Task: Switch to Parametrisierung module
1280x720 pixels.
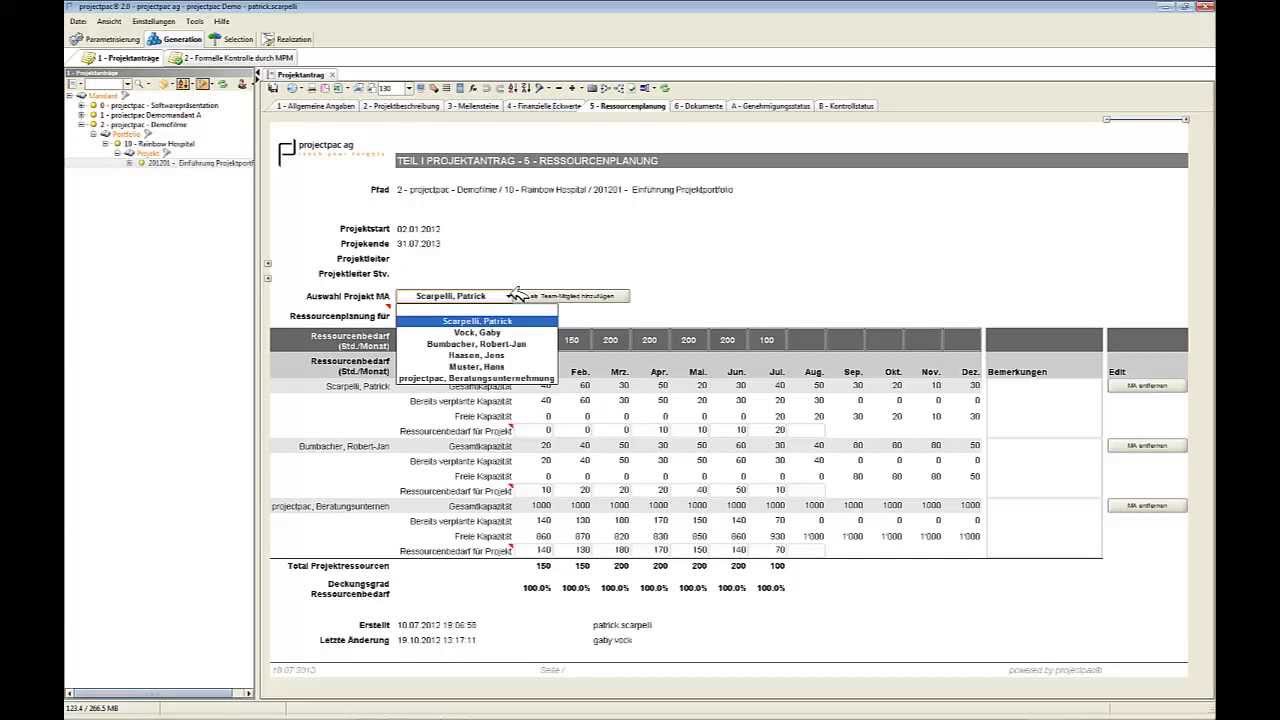Action: (x=106, y=39)
